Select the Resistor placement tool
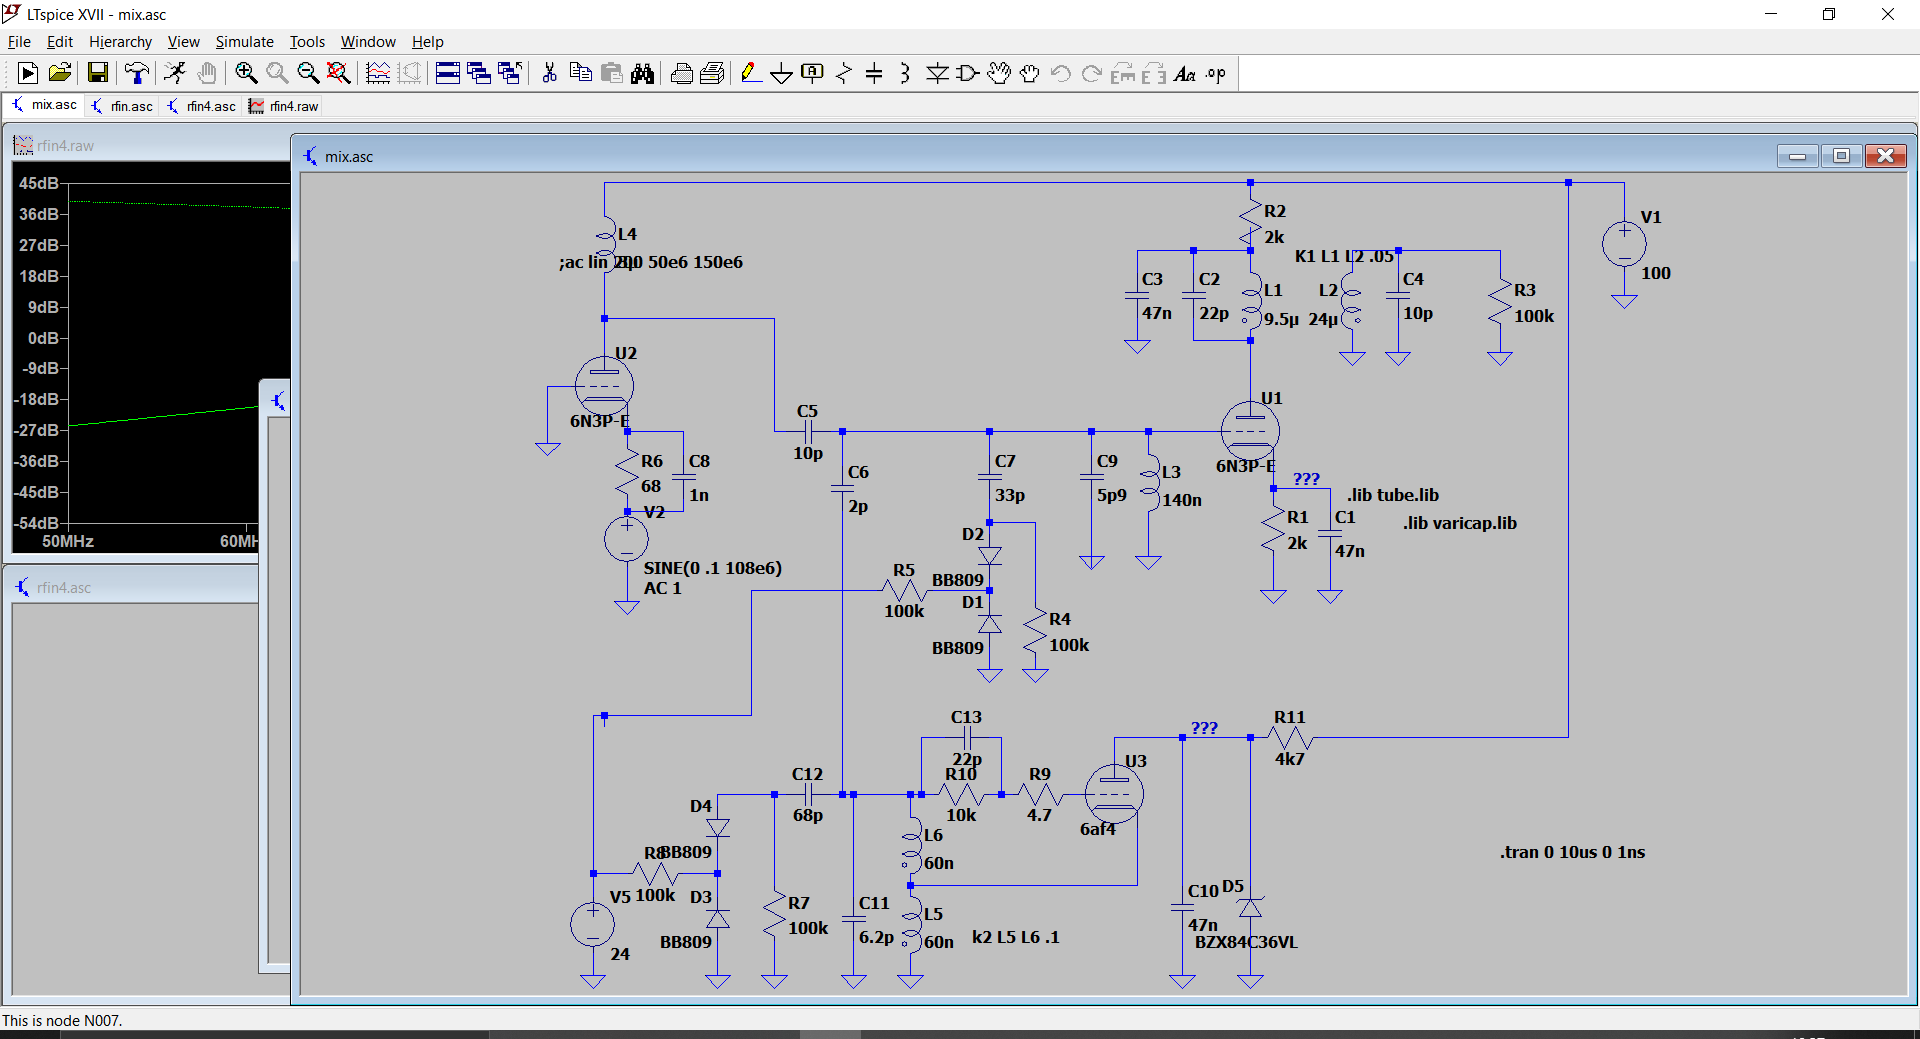Screen dimensions: 1920x1039 tap(844, 73)
